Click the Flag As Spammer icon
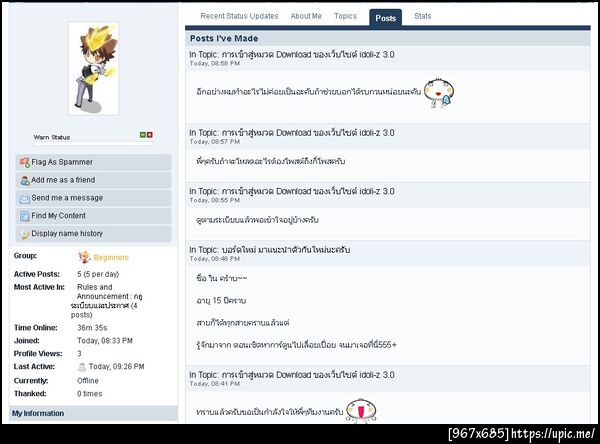 (x=24, y=162)
